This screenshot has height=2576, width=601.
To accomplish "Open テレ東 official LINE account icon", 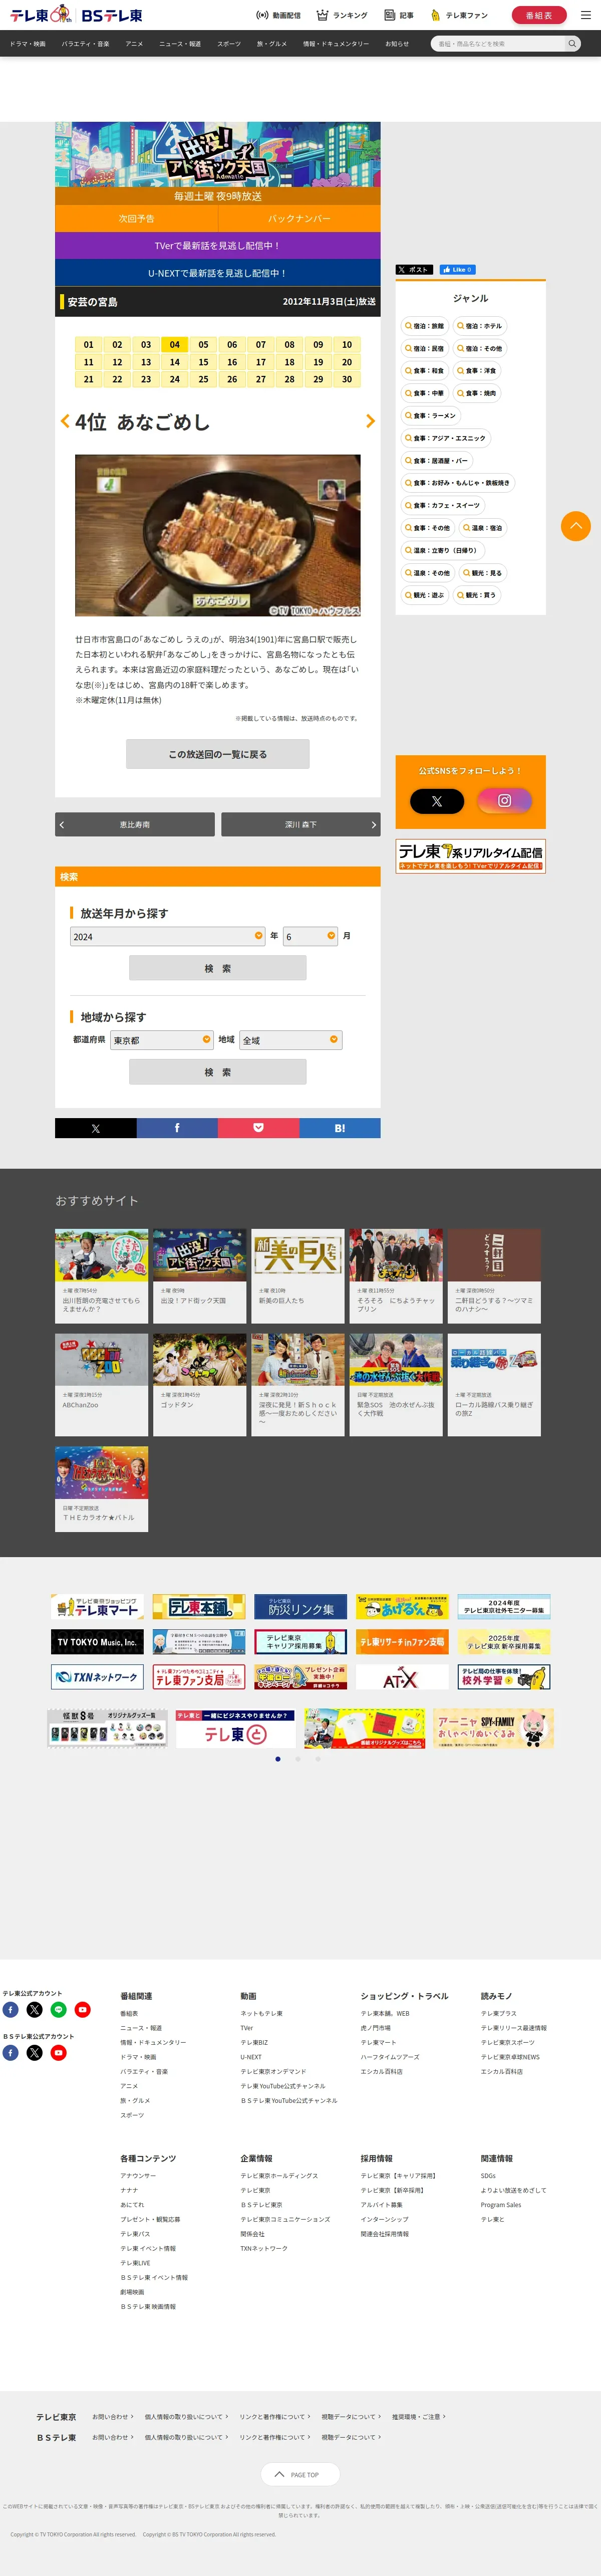I will click(58, 2009).
